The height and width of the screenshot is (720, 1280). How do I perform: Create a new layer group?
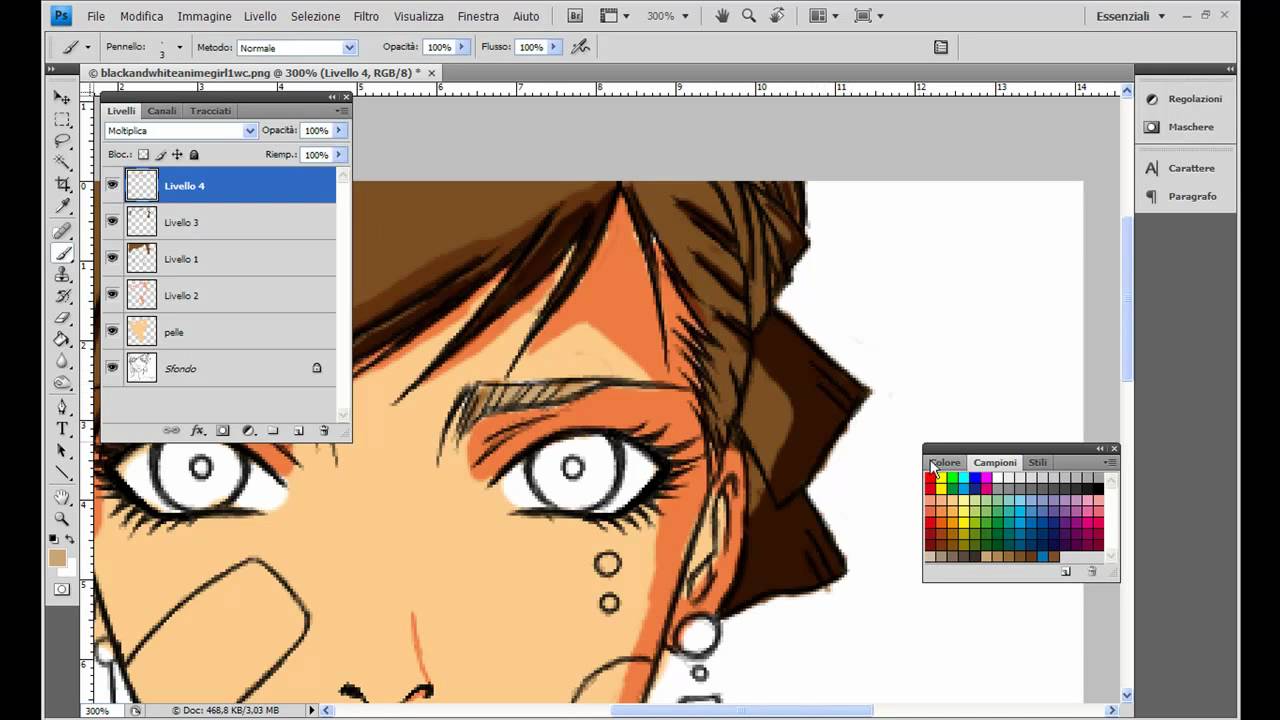pyautogui.click(x=273, y=430)
